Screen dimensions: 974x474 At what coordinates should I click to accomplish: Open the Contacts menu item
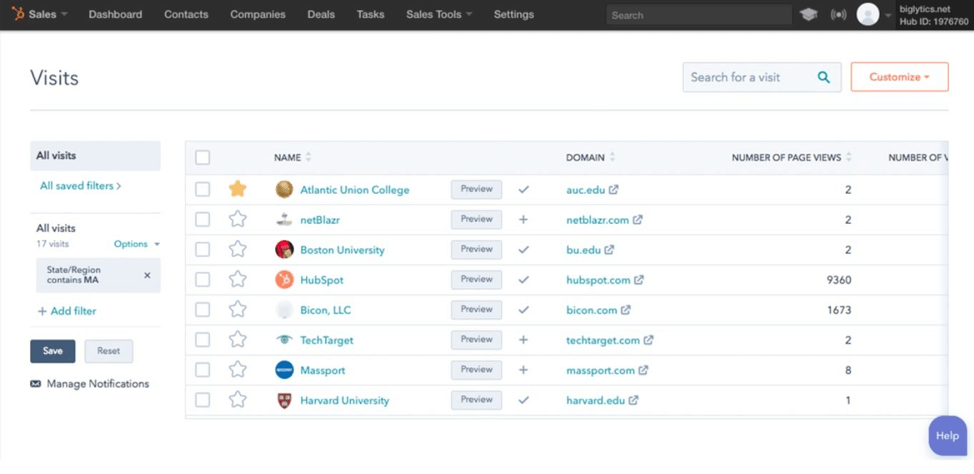[186, 14]
